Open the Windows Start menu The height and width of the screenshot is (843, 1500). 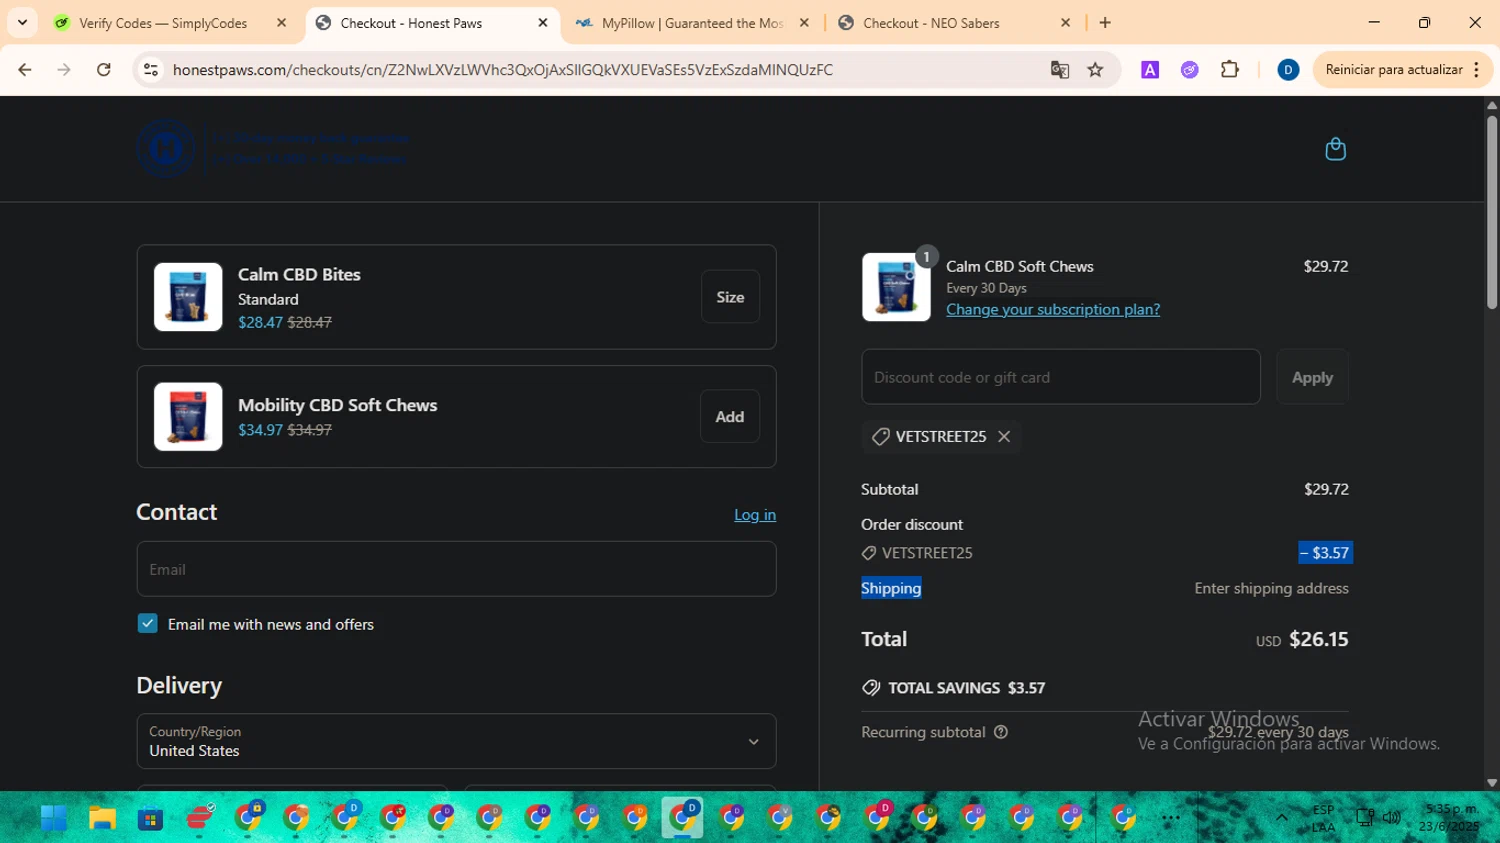tap(54, 818)
